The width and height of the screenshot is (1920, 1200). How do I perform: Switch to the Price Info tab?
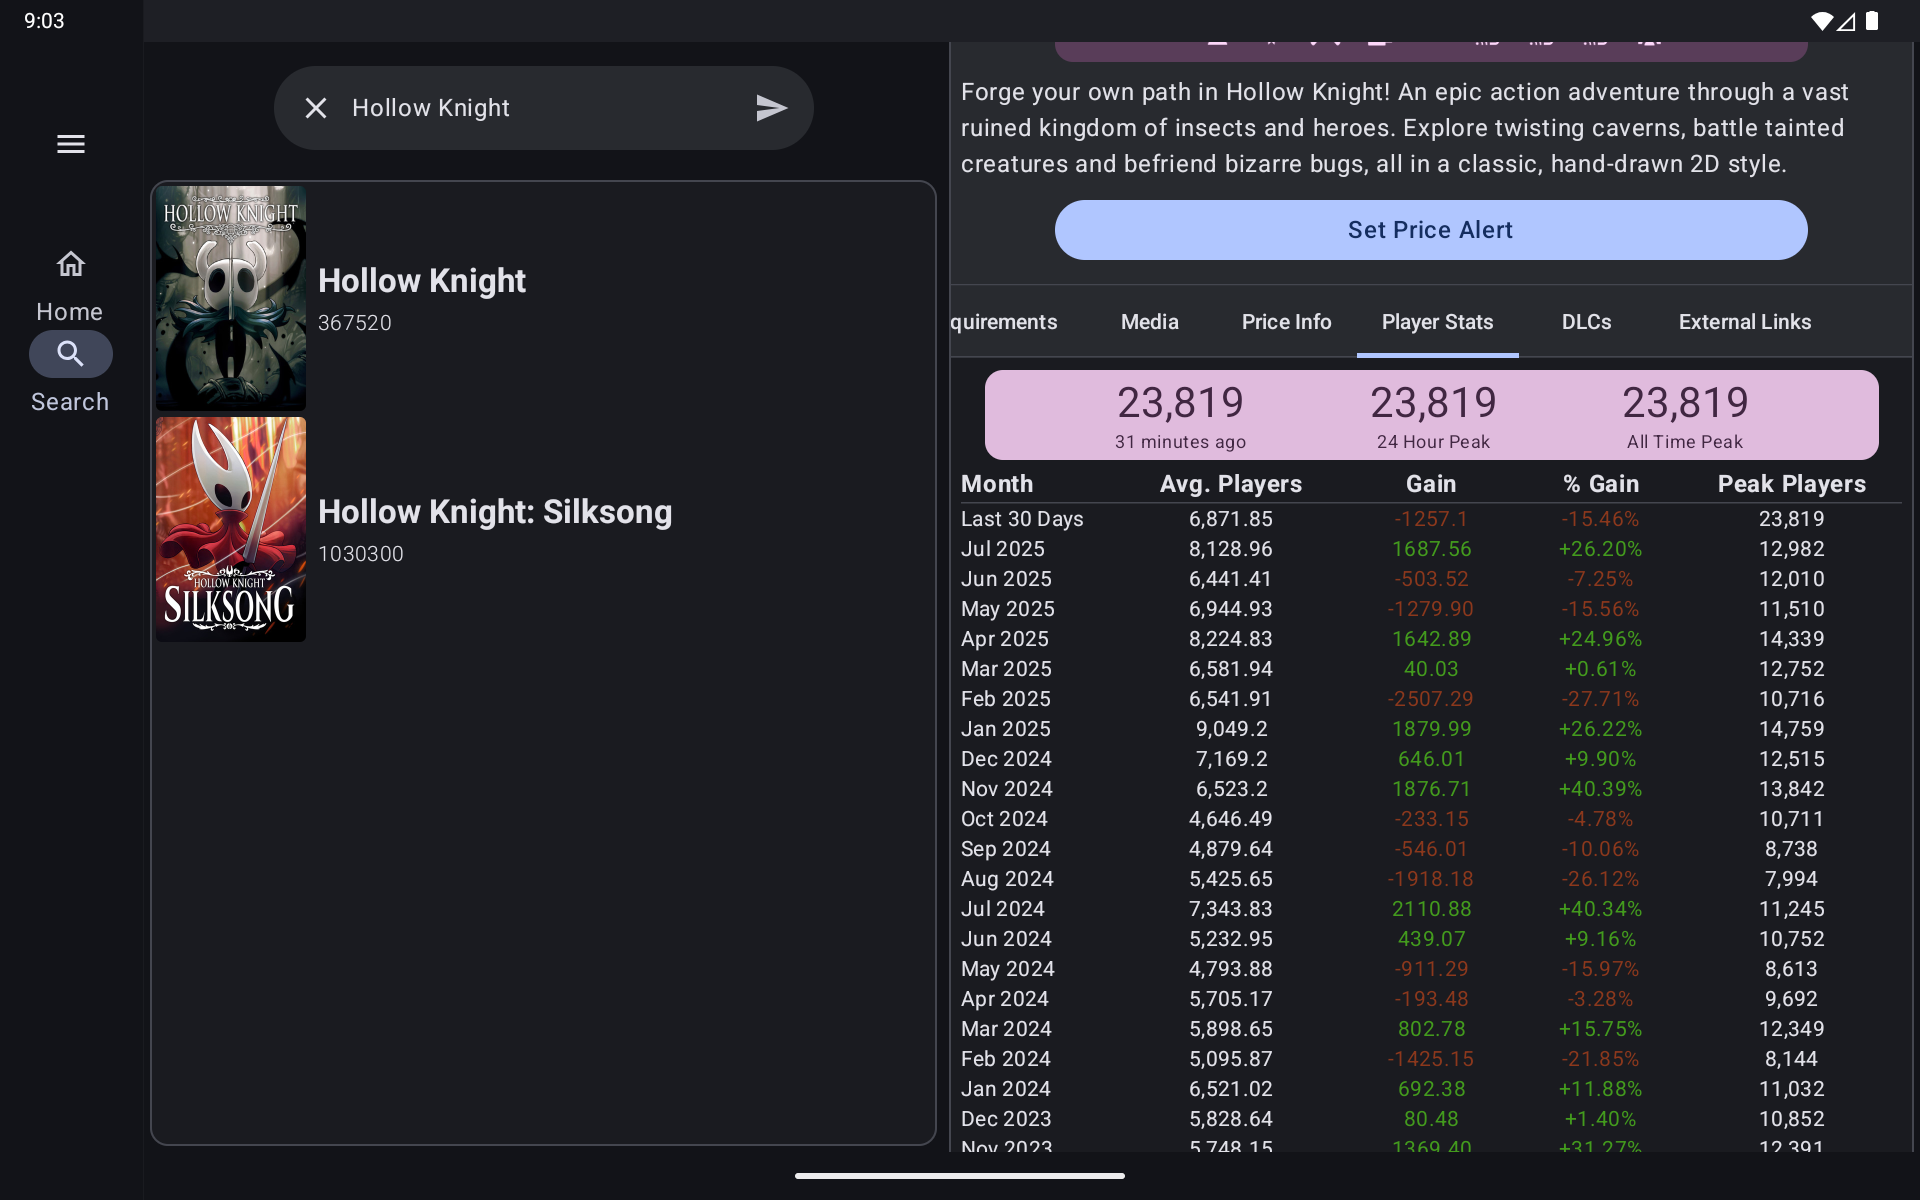[x=1286, y=322]
